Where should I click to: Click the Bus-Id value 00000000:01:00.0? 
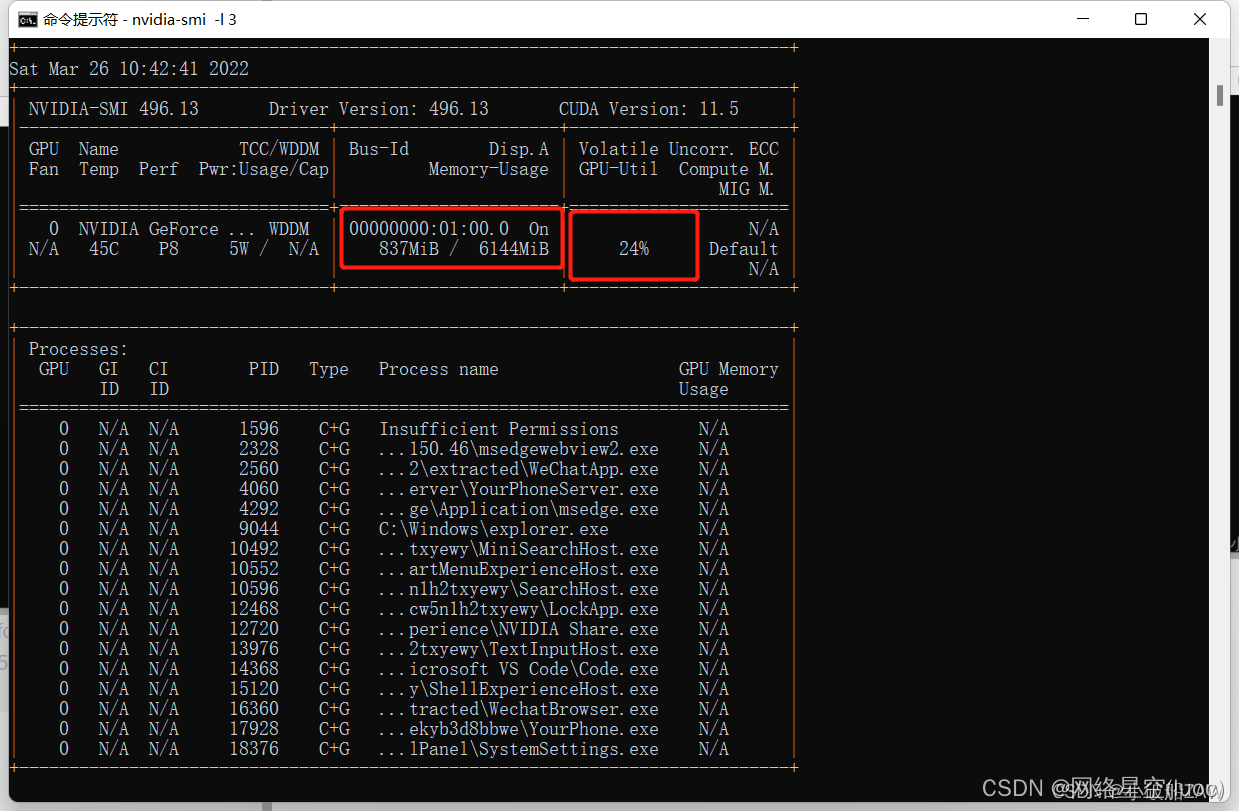(429, 229)
